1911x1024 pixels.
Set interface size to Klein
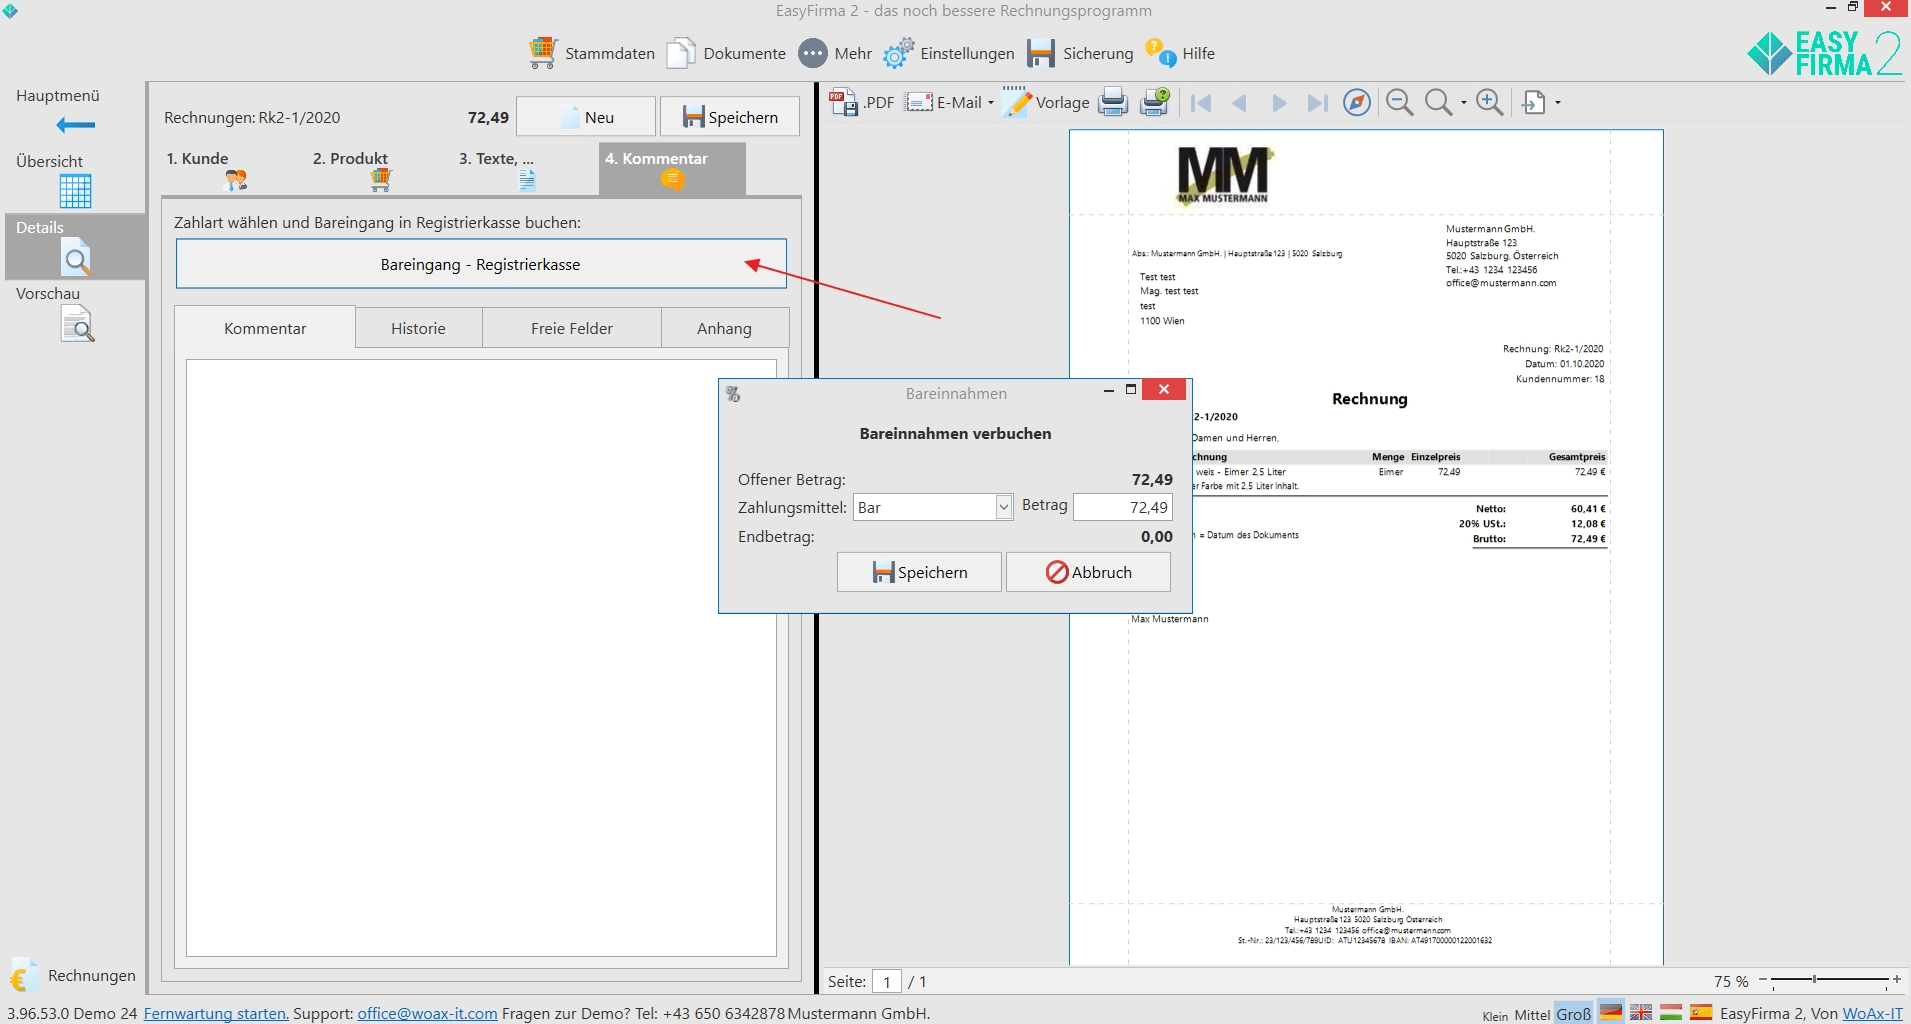[x=1495, y=1016]
